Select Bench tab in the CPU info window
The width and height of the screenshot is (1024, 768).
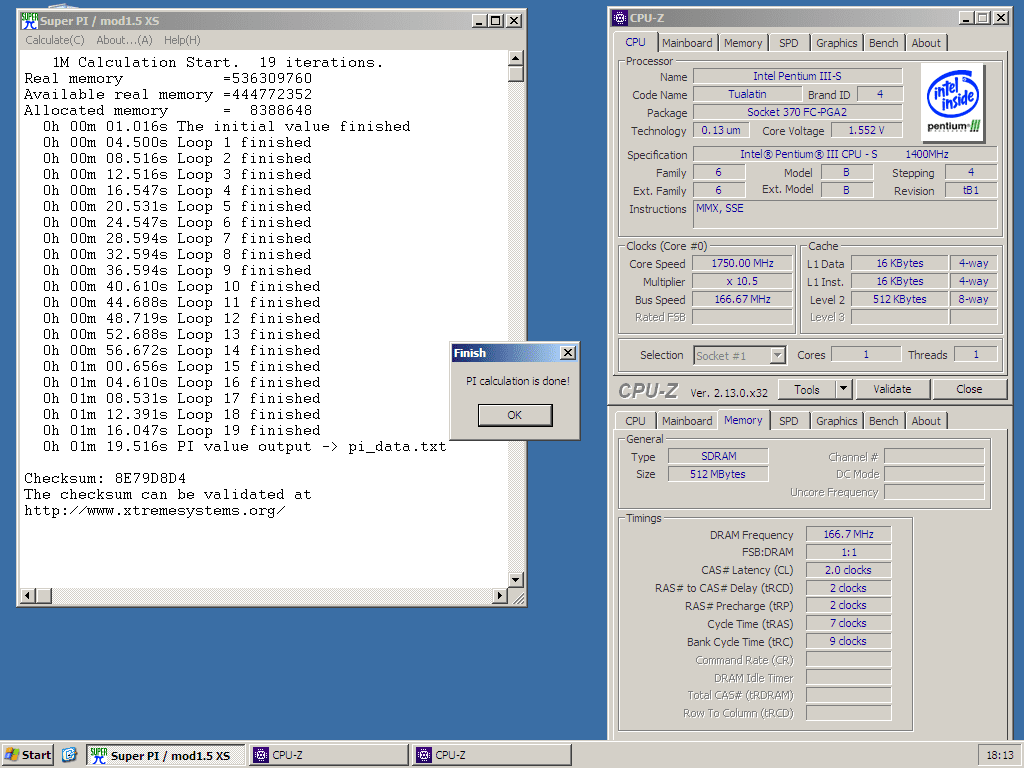point(883,43)
